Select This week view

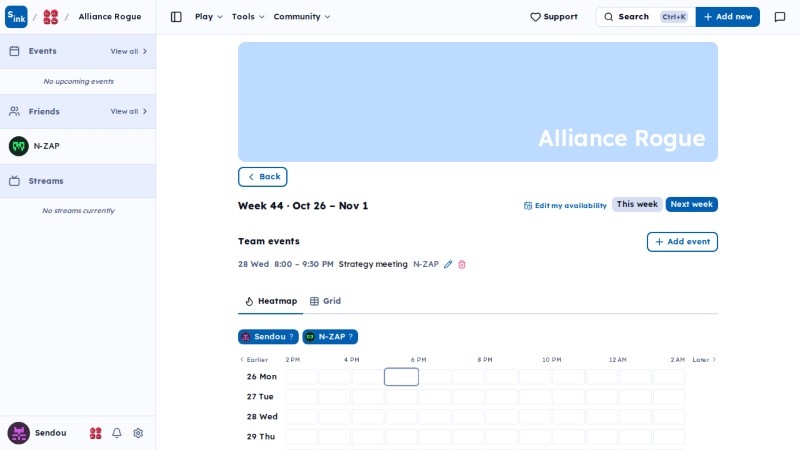click(x=637, y=204)
